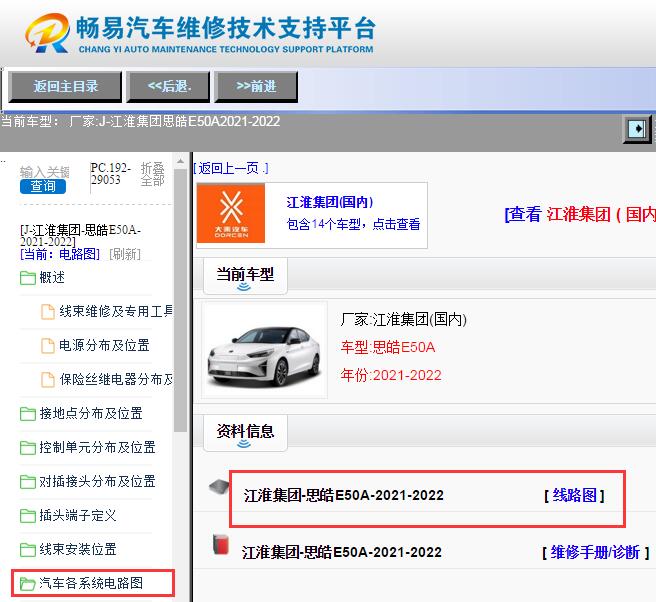Select 概述 tree item text
This screenshot has width=656, height=602.
(x=52, y=277)
